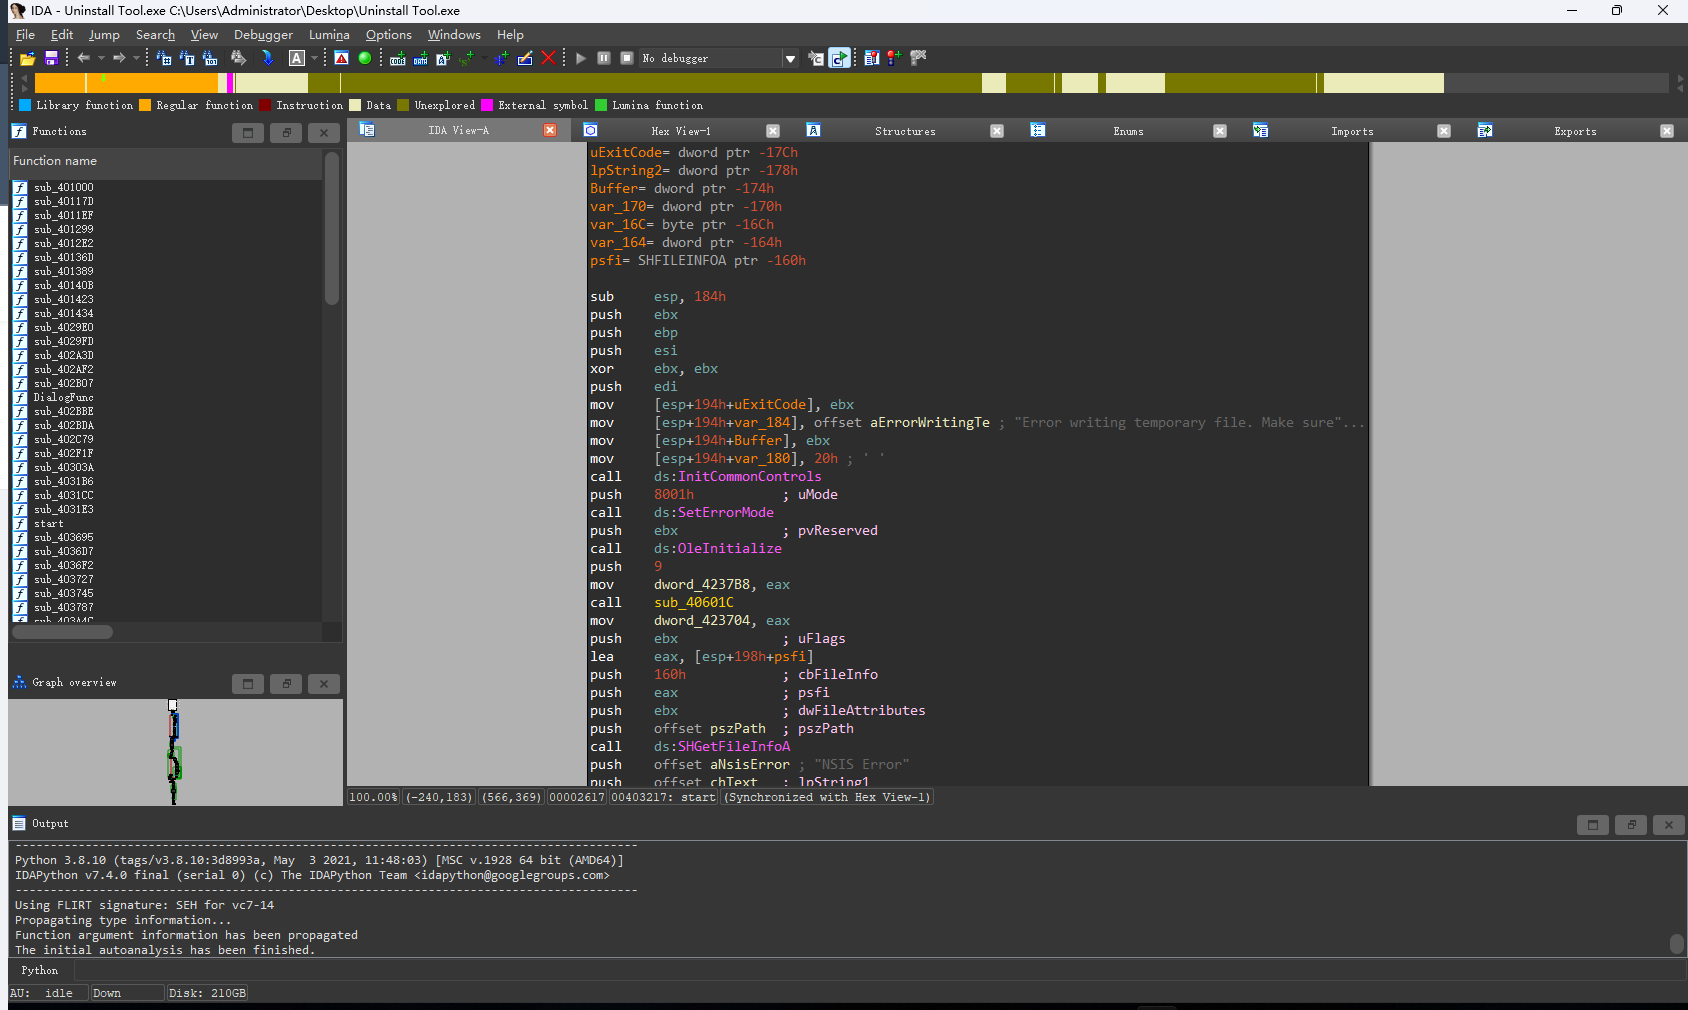
Task: Switch to the Enums tab
Action: point(1128,131)
